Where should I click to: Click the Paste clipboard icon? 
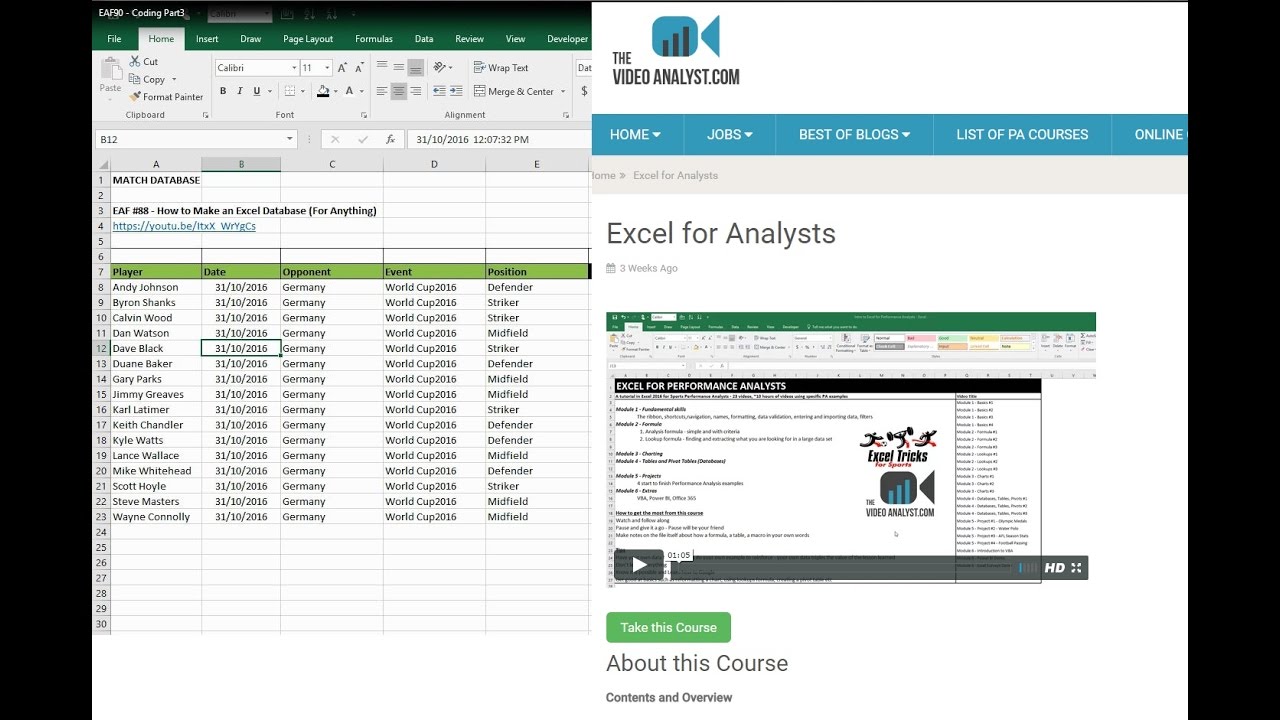point(110,68)
